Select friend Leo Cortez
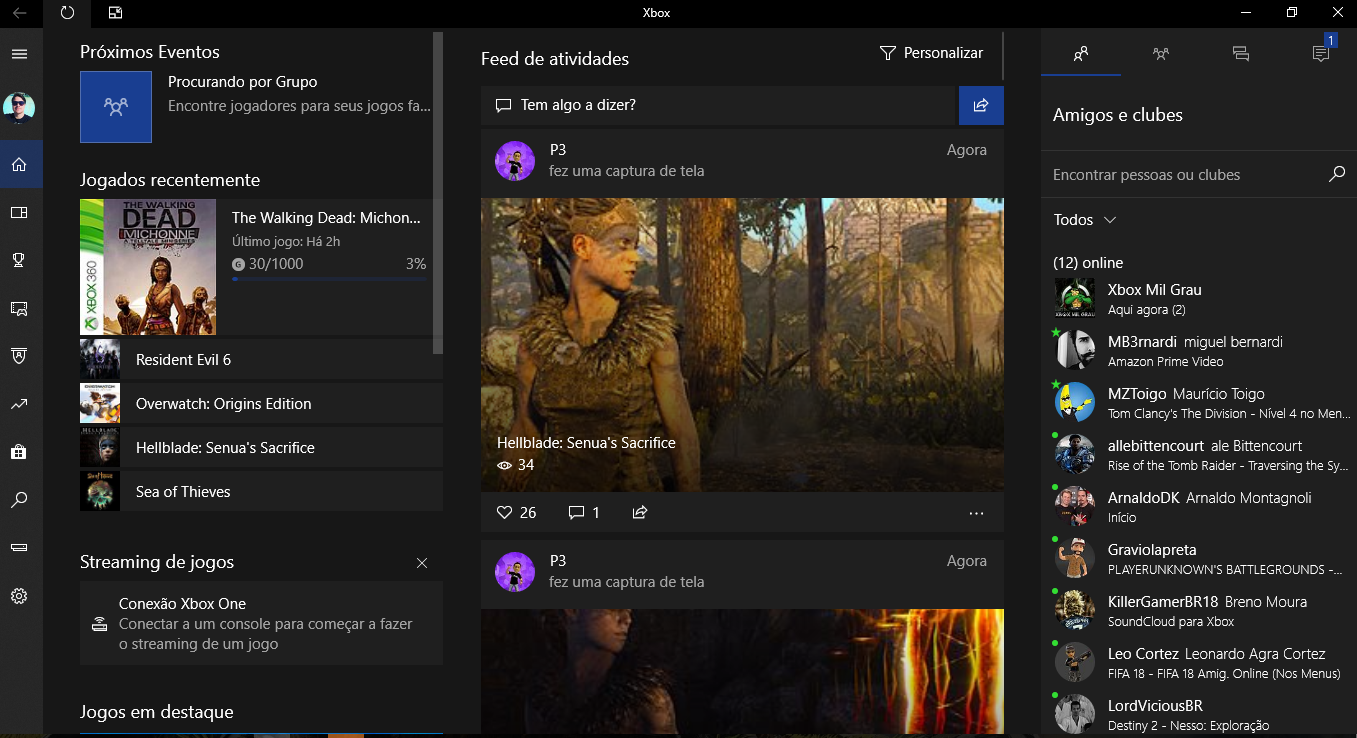The height and width of the screenshot is (738, 1357). click(x=1199, y=662)
